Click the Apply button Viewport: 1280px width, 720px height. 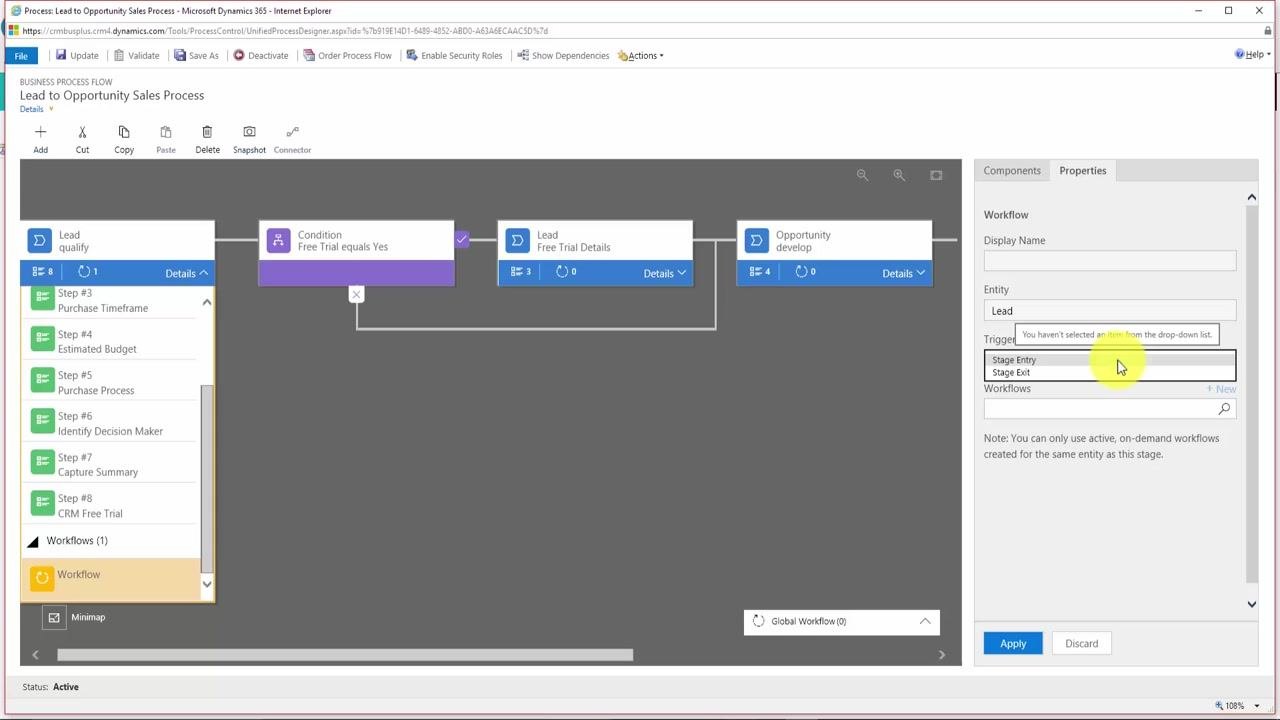pyautogui.click(x=1013, y=644)
